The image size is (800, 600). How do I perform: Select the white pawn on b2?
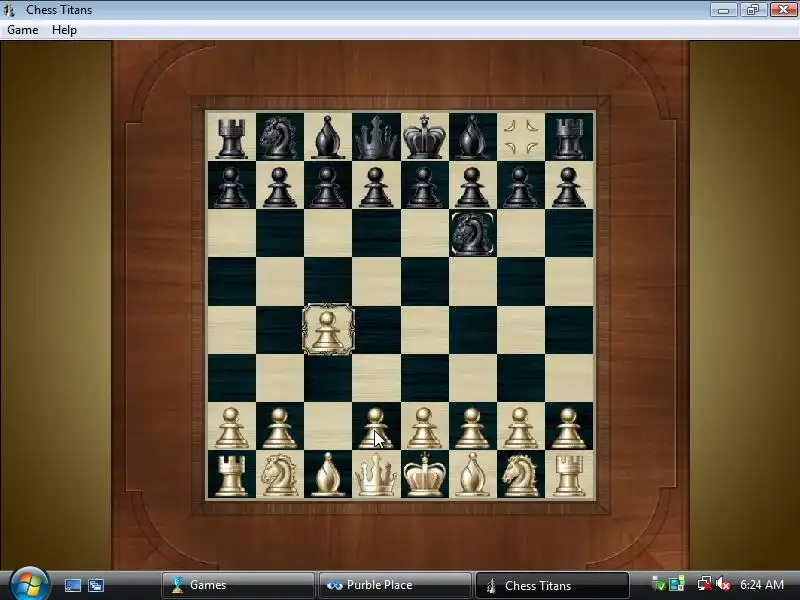pyautogui.click(x=279, y=428)
